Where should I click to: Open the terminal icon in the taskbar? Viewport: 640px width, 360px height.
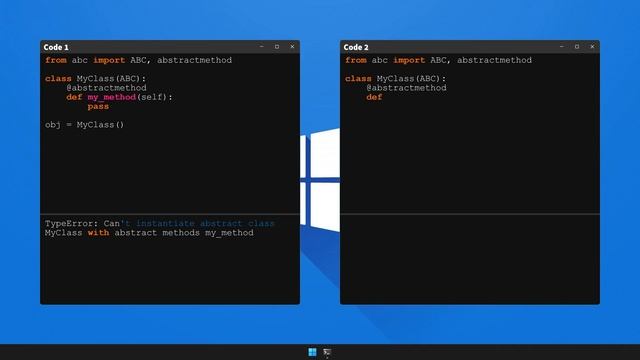tap(327, 352)
